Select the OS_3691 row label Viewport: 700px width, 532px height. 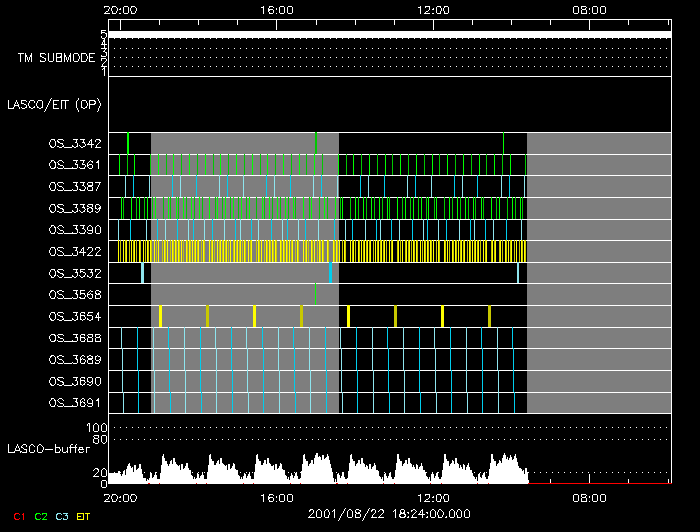tap(74, 403)
